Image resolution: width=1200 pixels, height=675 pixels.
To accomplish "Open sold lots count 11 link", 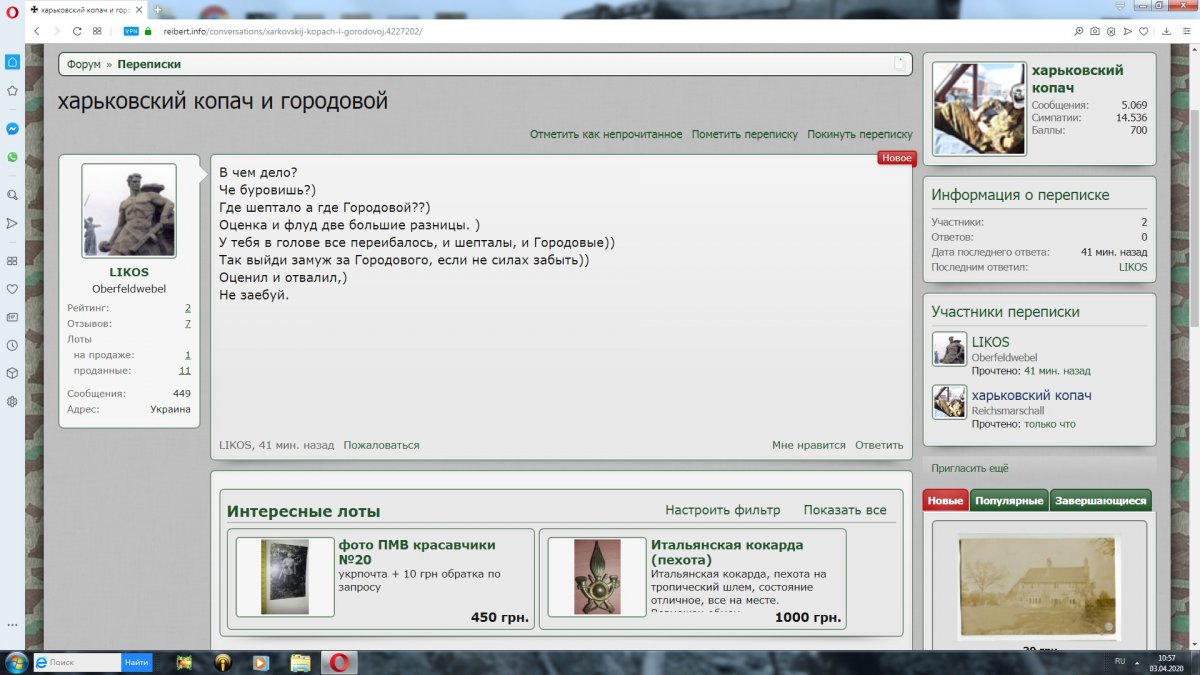I will pos(185,370).
